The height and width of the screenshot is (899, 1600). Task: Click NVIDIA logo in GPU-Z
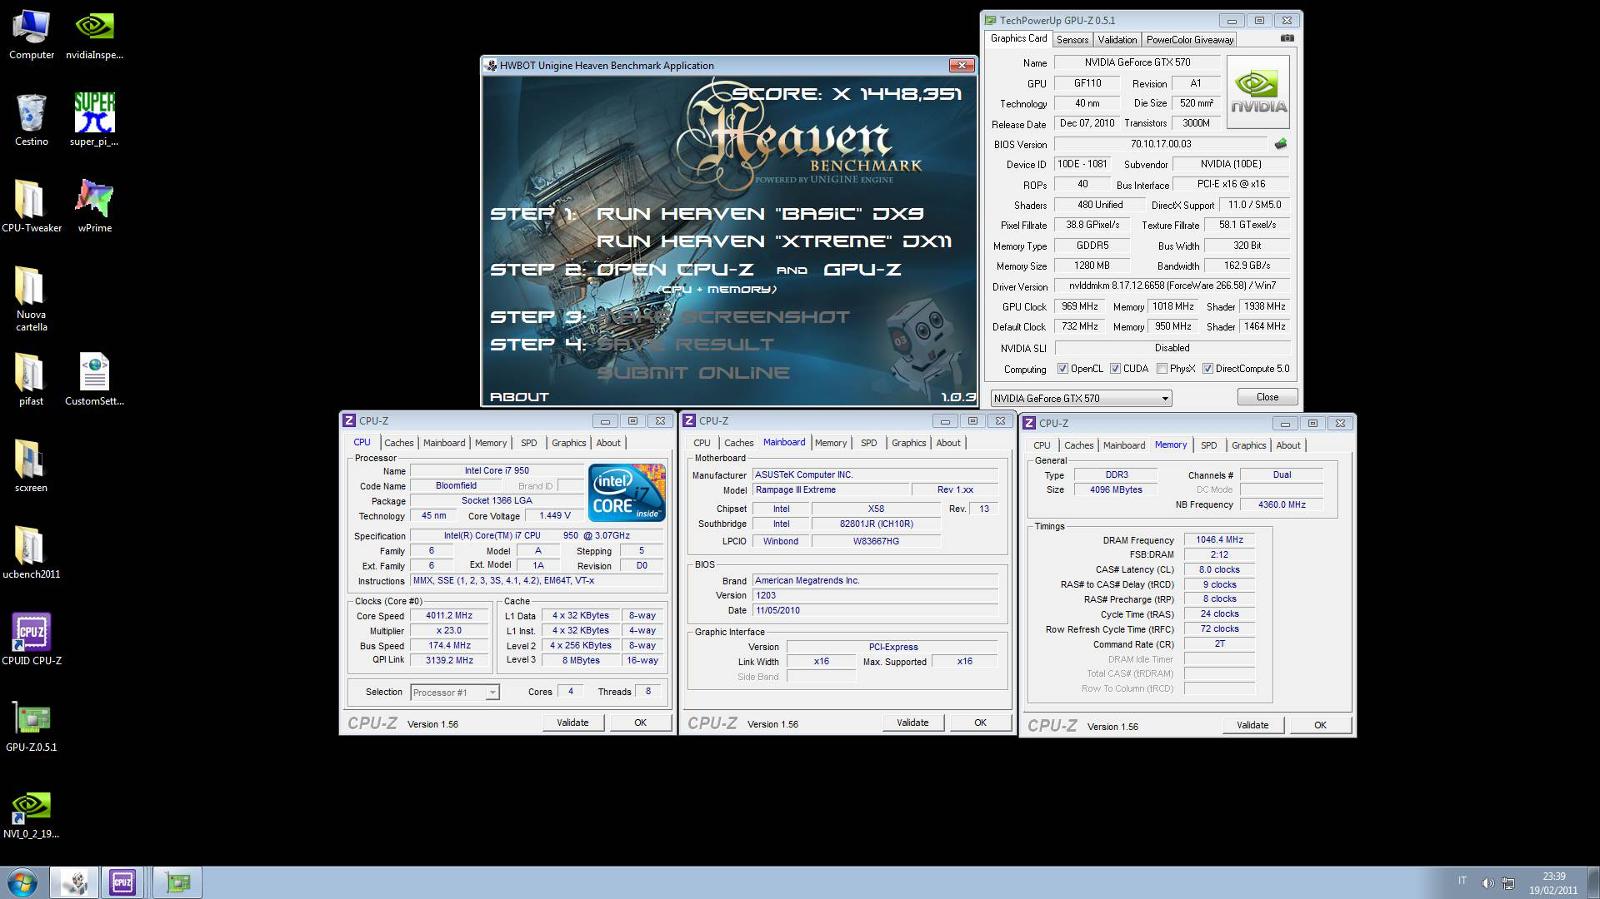coord(1257,92)
